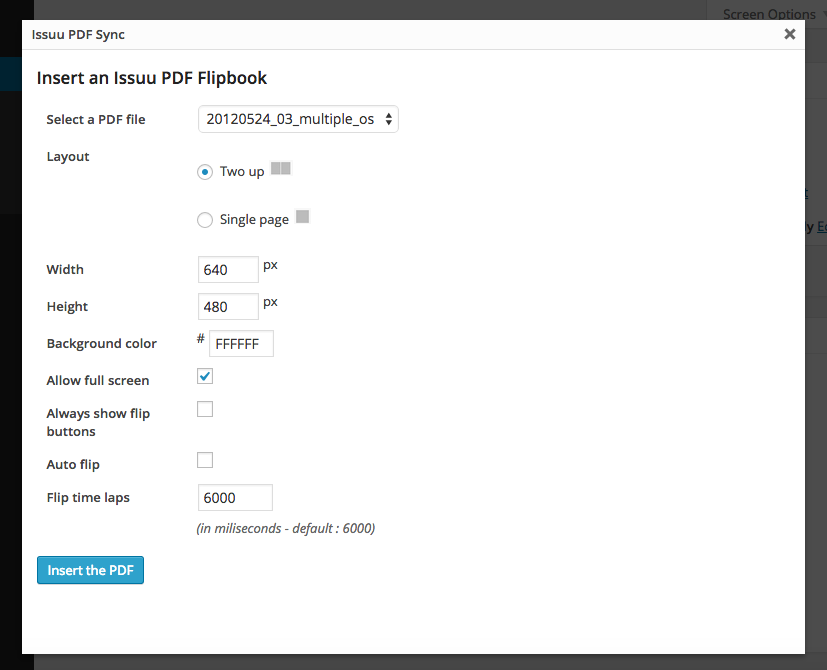Click the Two up layout icon

click(281, 169)
